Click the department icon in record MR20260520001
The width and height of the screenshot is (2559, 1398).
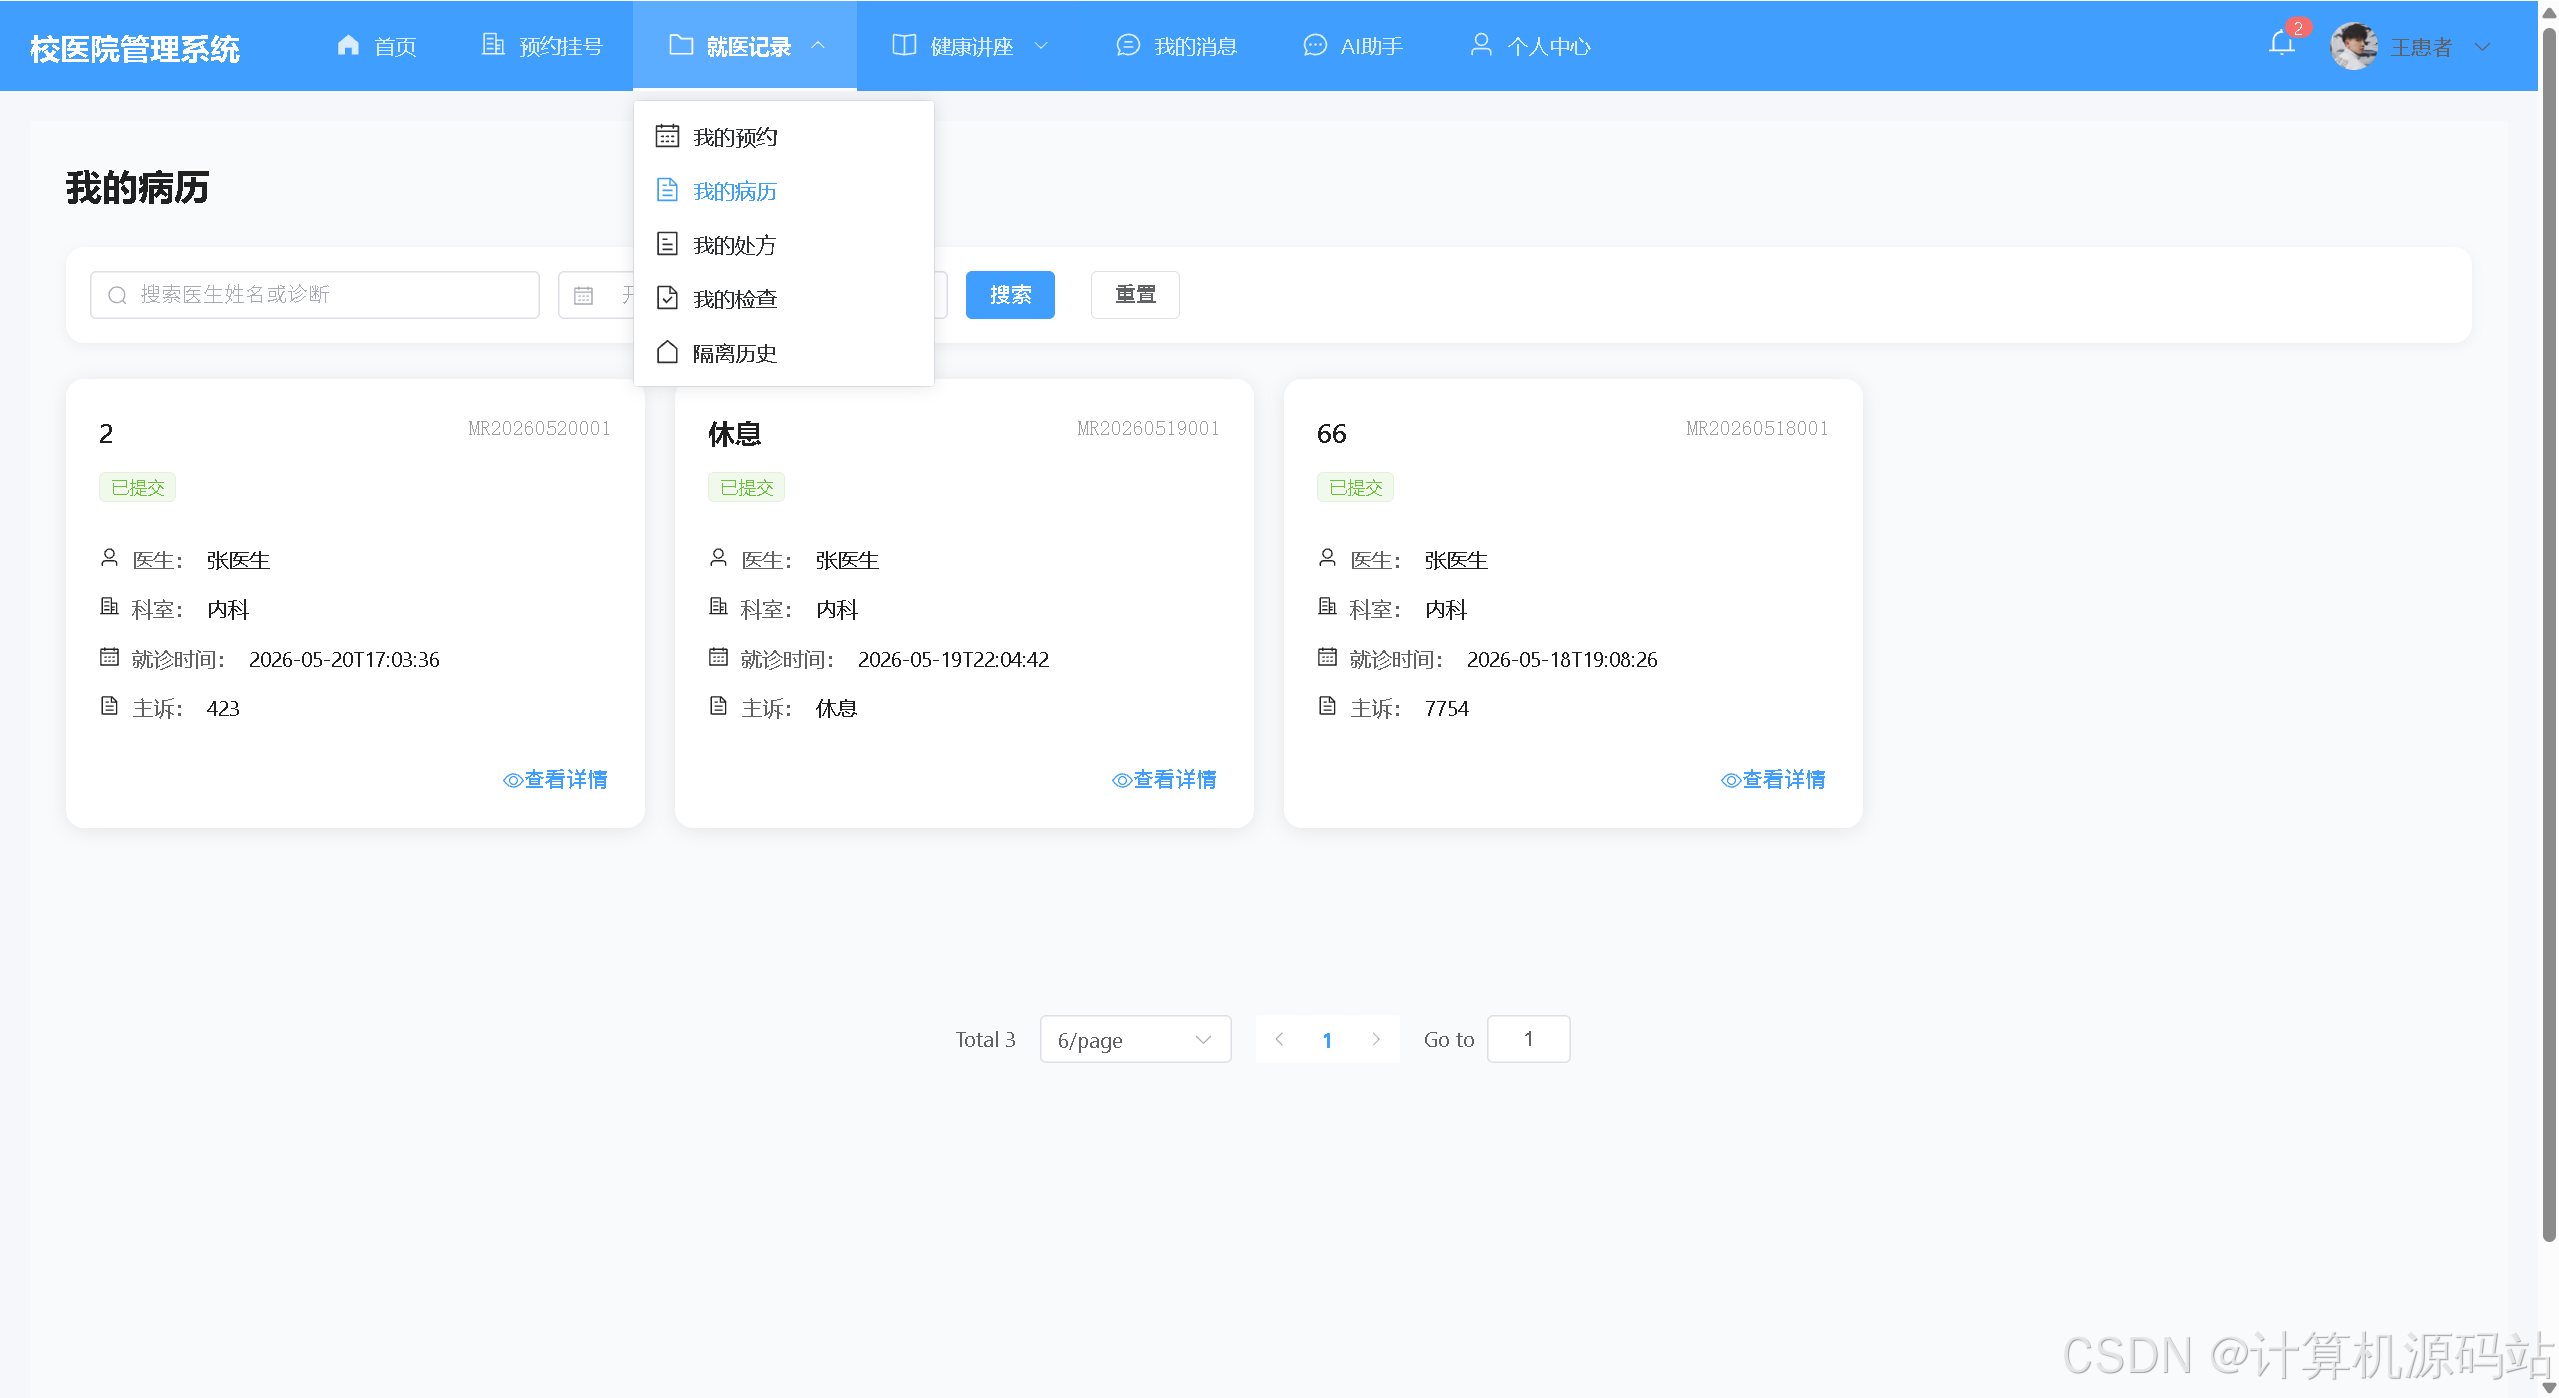pyautogui.click(x=109, y=607)
